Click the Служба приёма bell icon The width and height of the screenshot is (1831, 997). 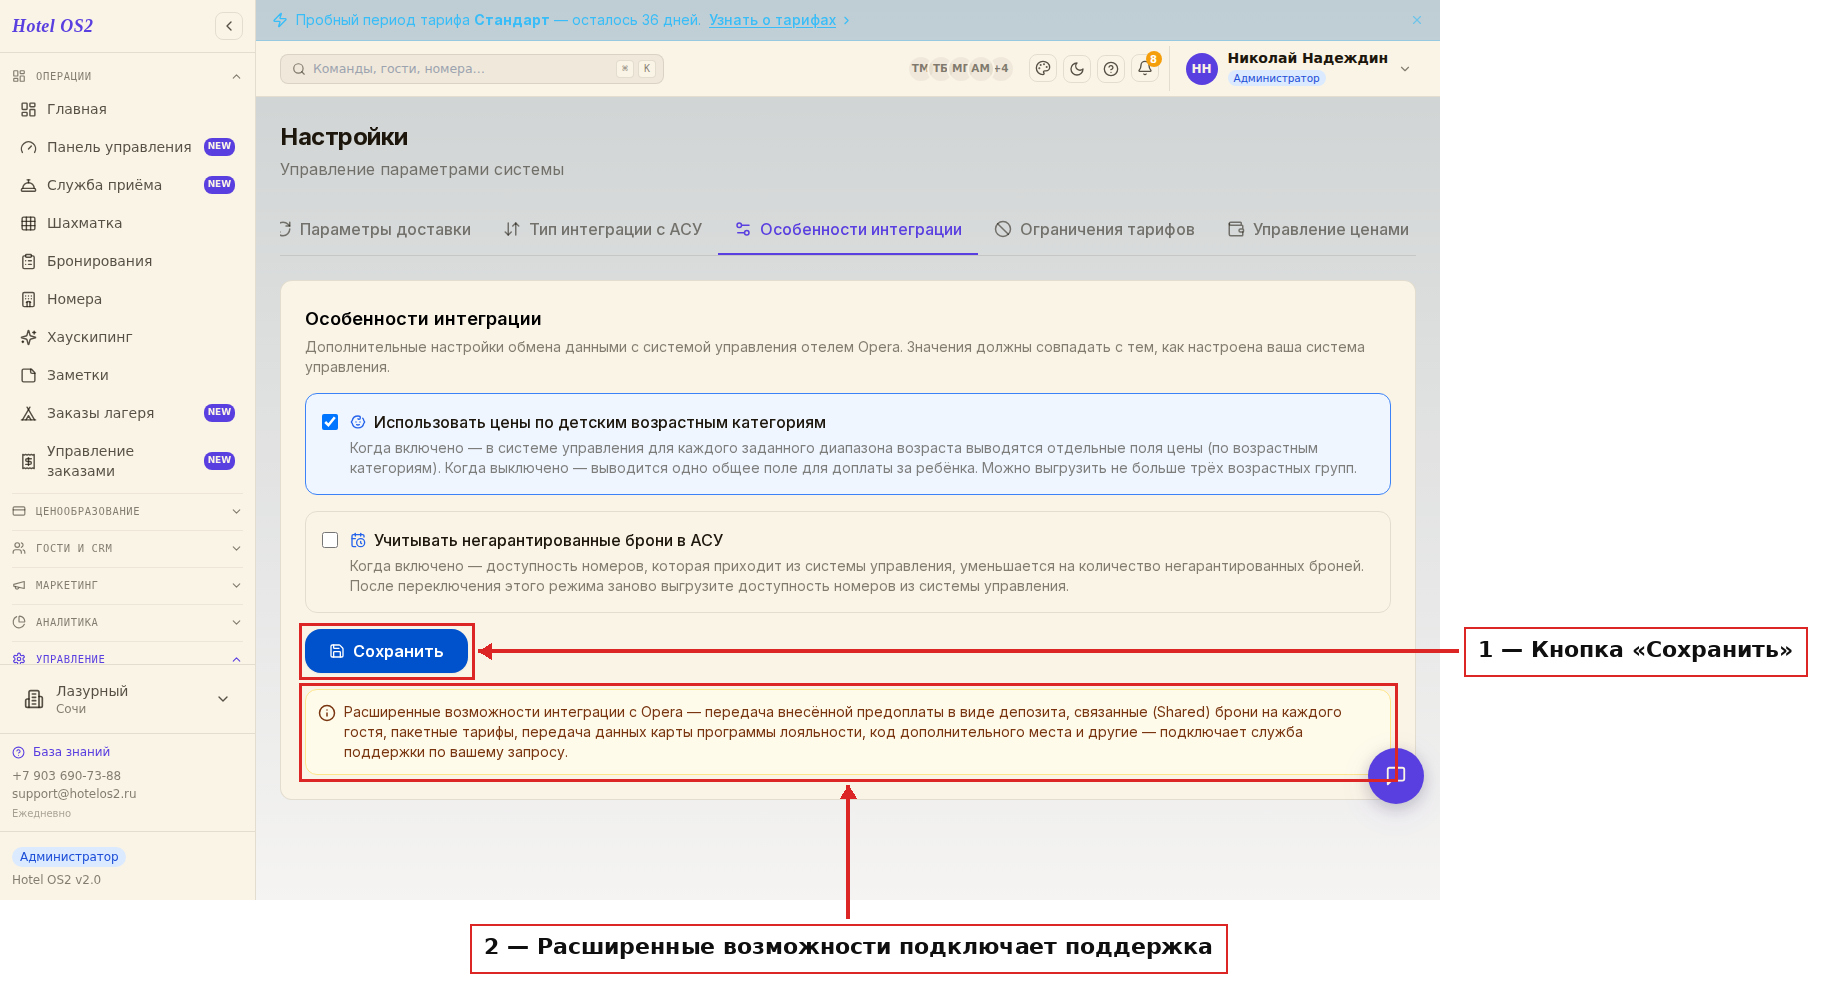point(29,185)
